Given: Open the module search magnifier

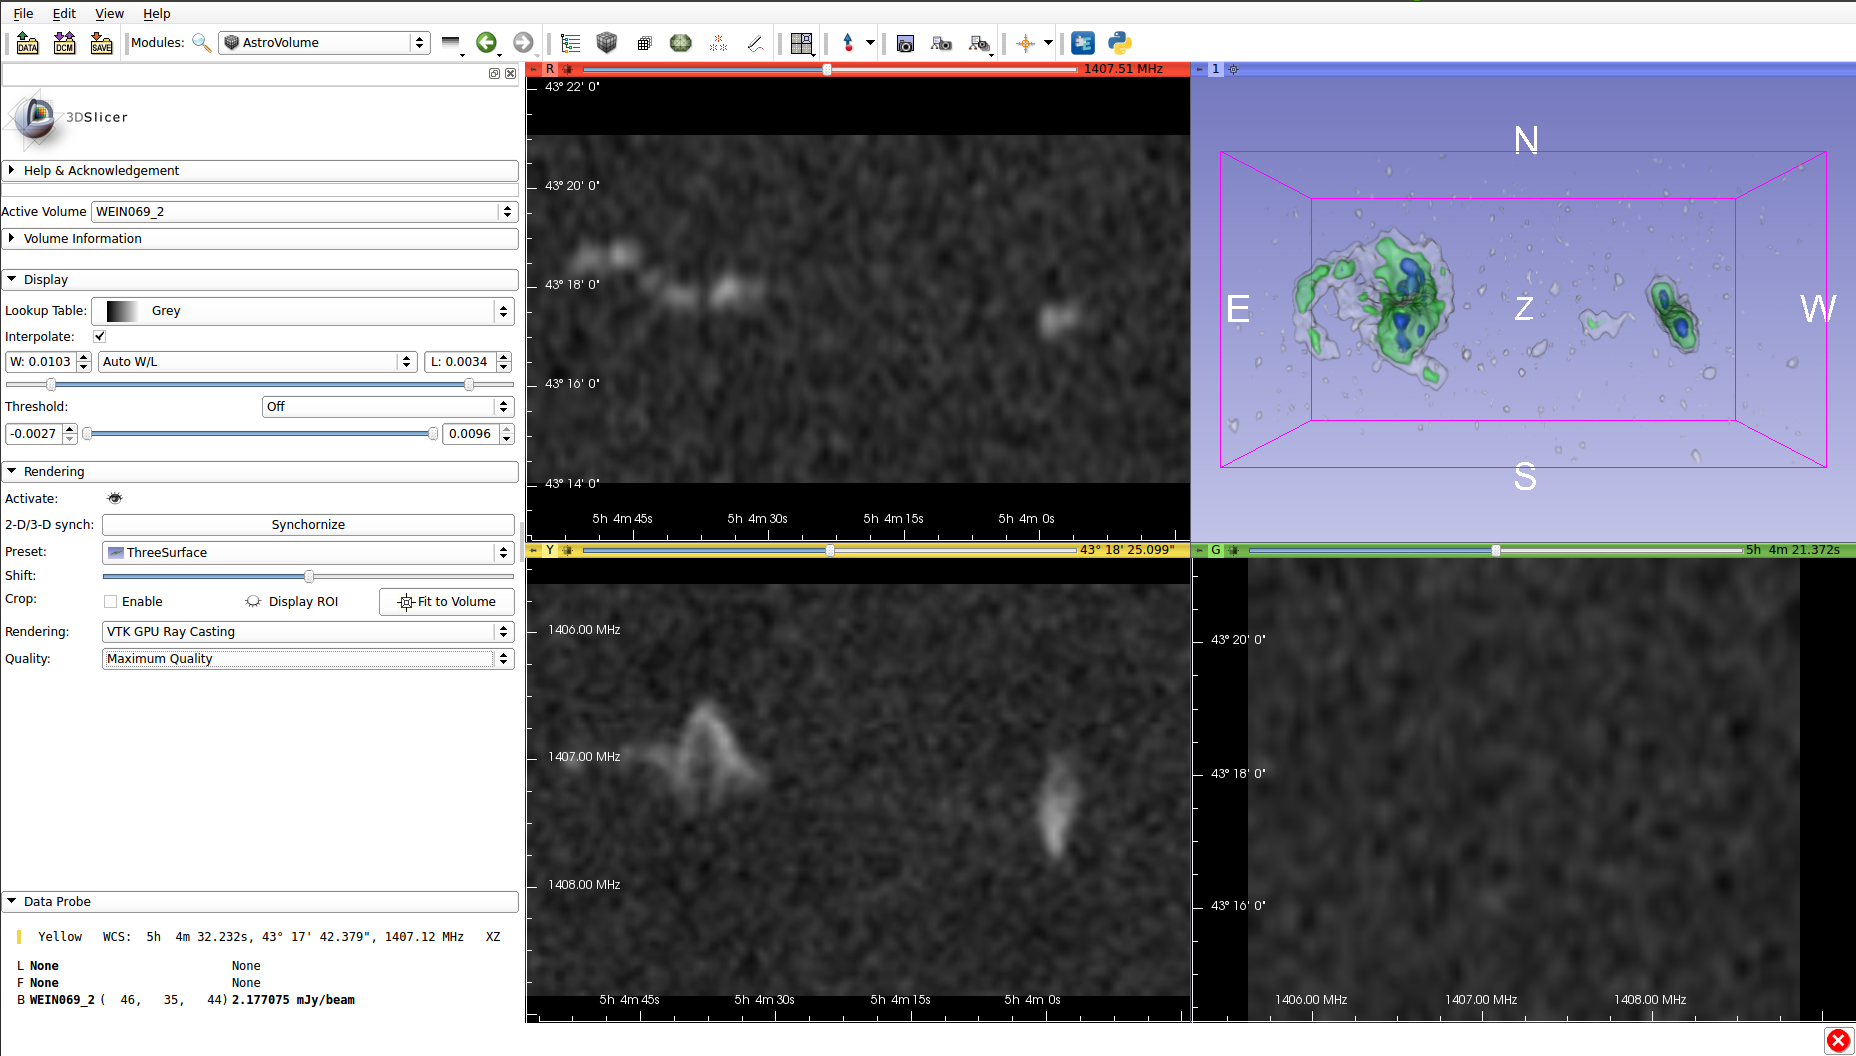Looking at the screenshot, I should point(202,43).
